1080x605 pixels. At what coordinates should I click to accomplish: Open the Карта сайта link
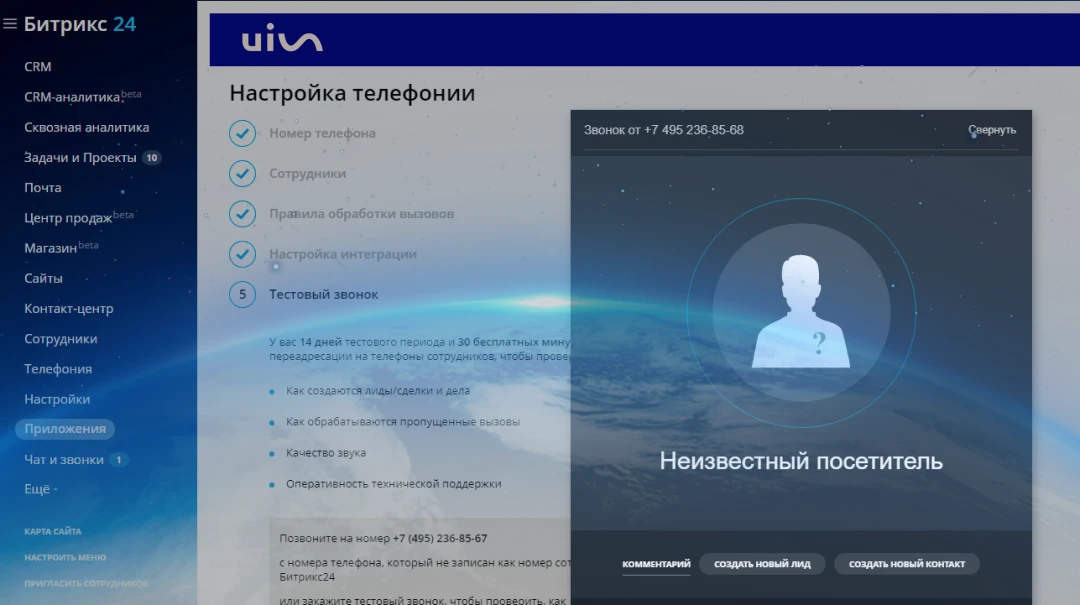coord(52,531)
